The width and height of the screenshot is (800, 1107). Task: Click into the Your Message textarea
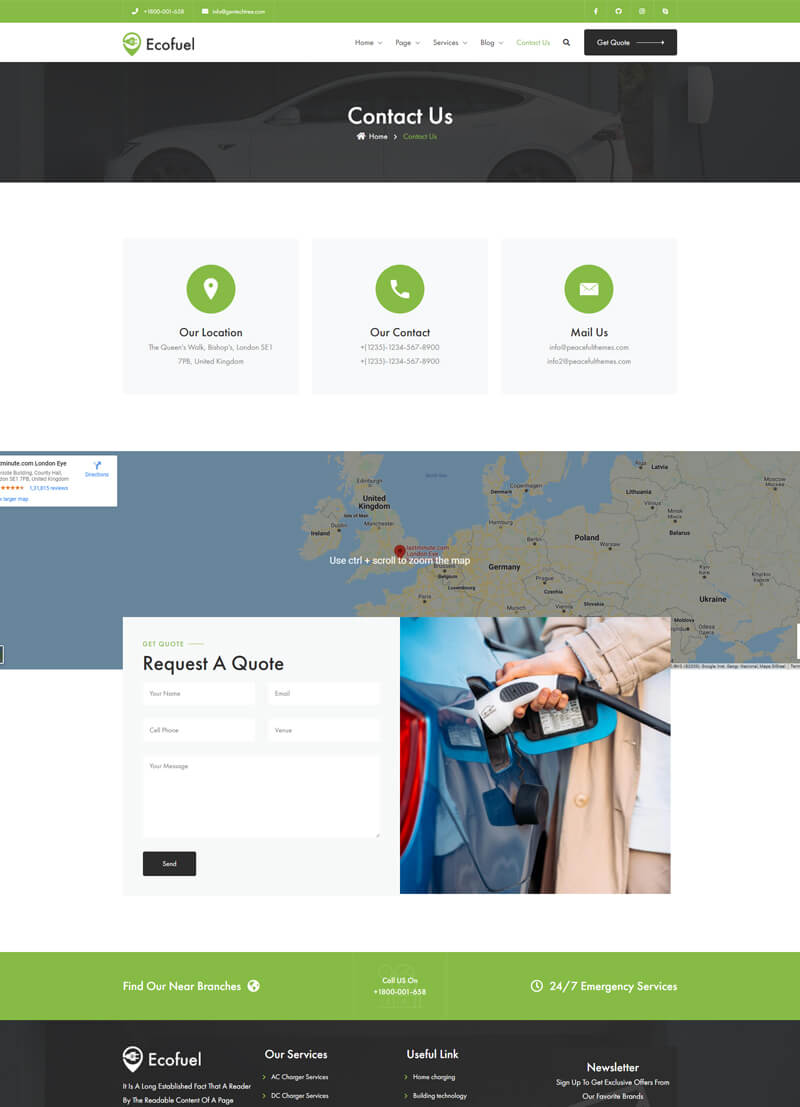click(261, 797)
